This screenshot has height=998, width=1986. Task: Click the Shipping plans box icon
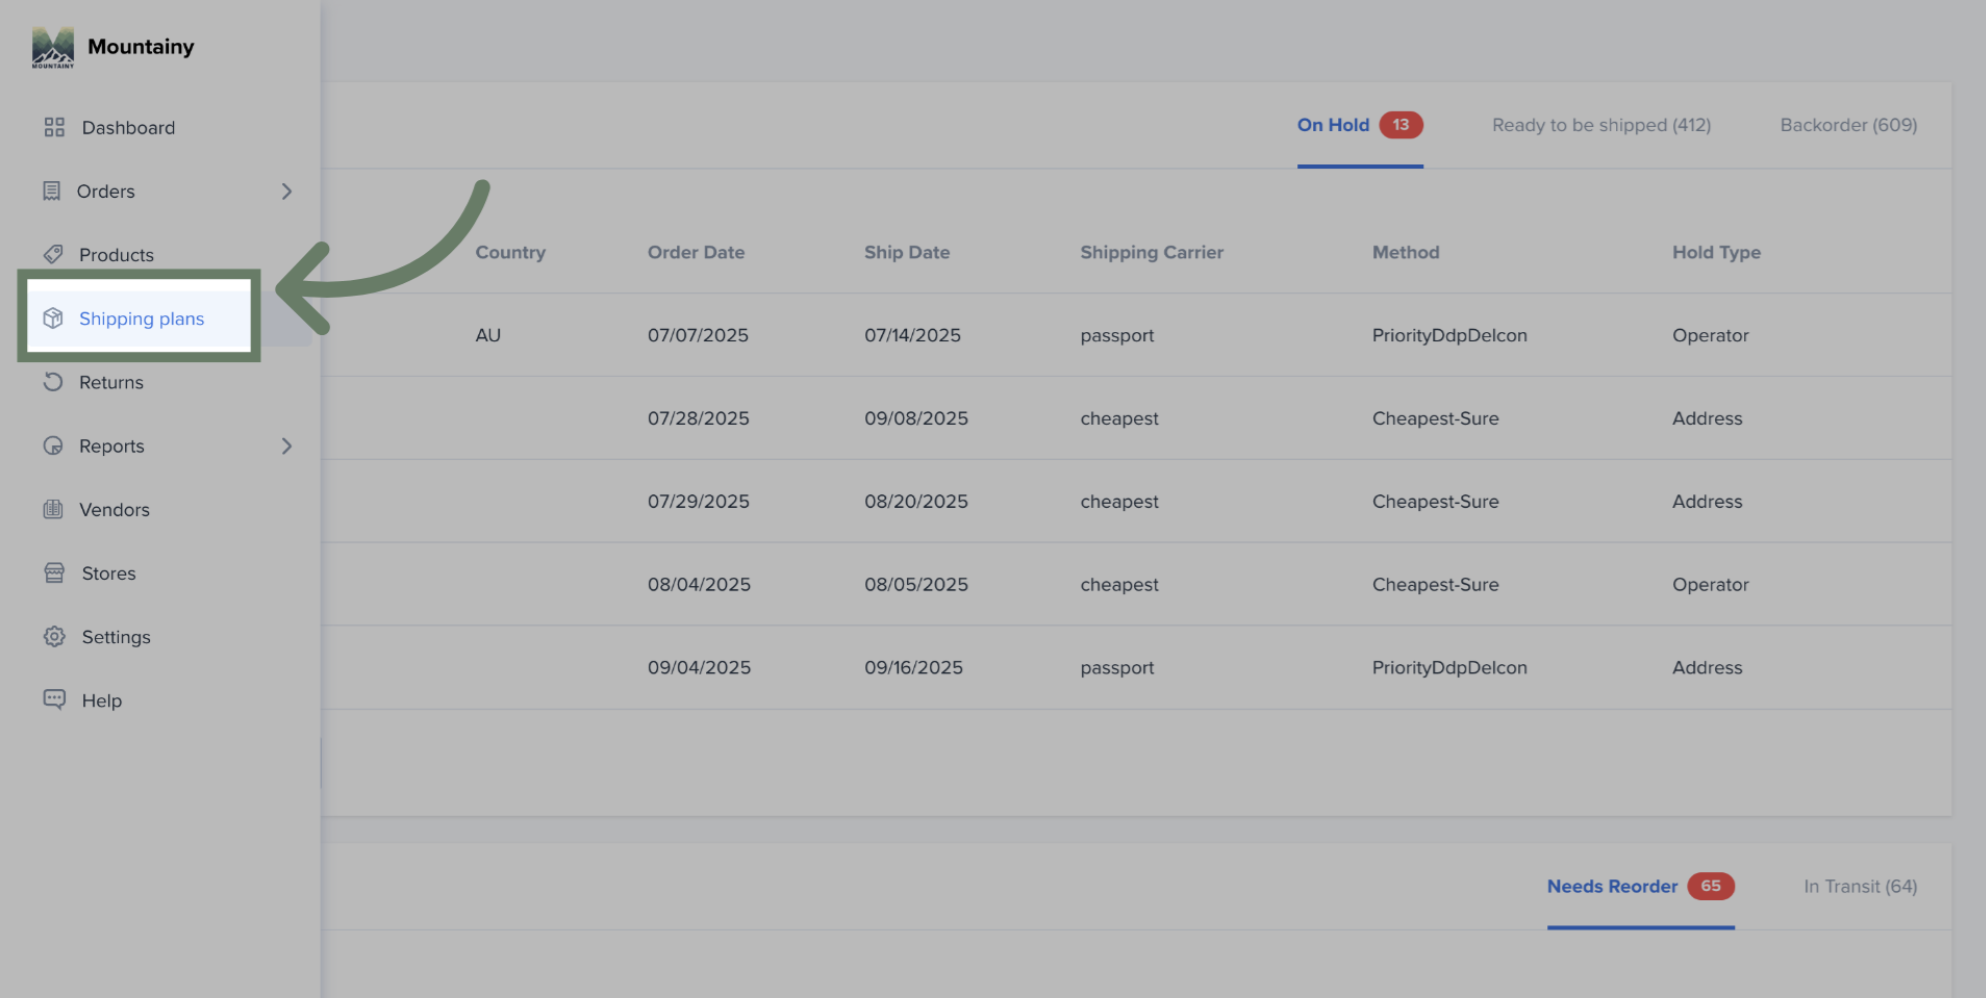[53, 318]
